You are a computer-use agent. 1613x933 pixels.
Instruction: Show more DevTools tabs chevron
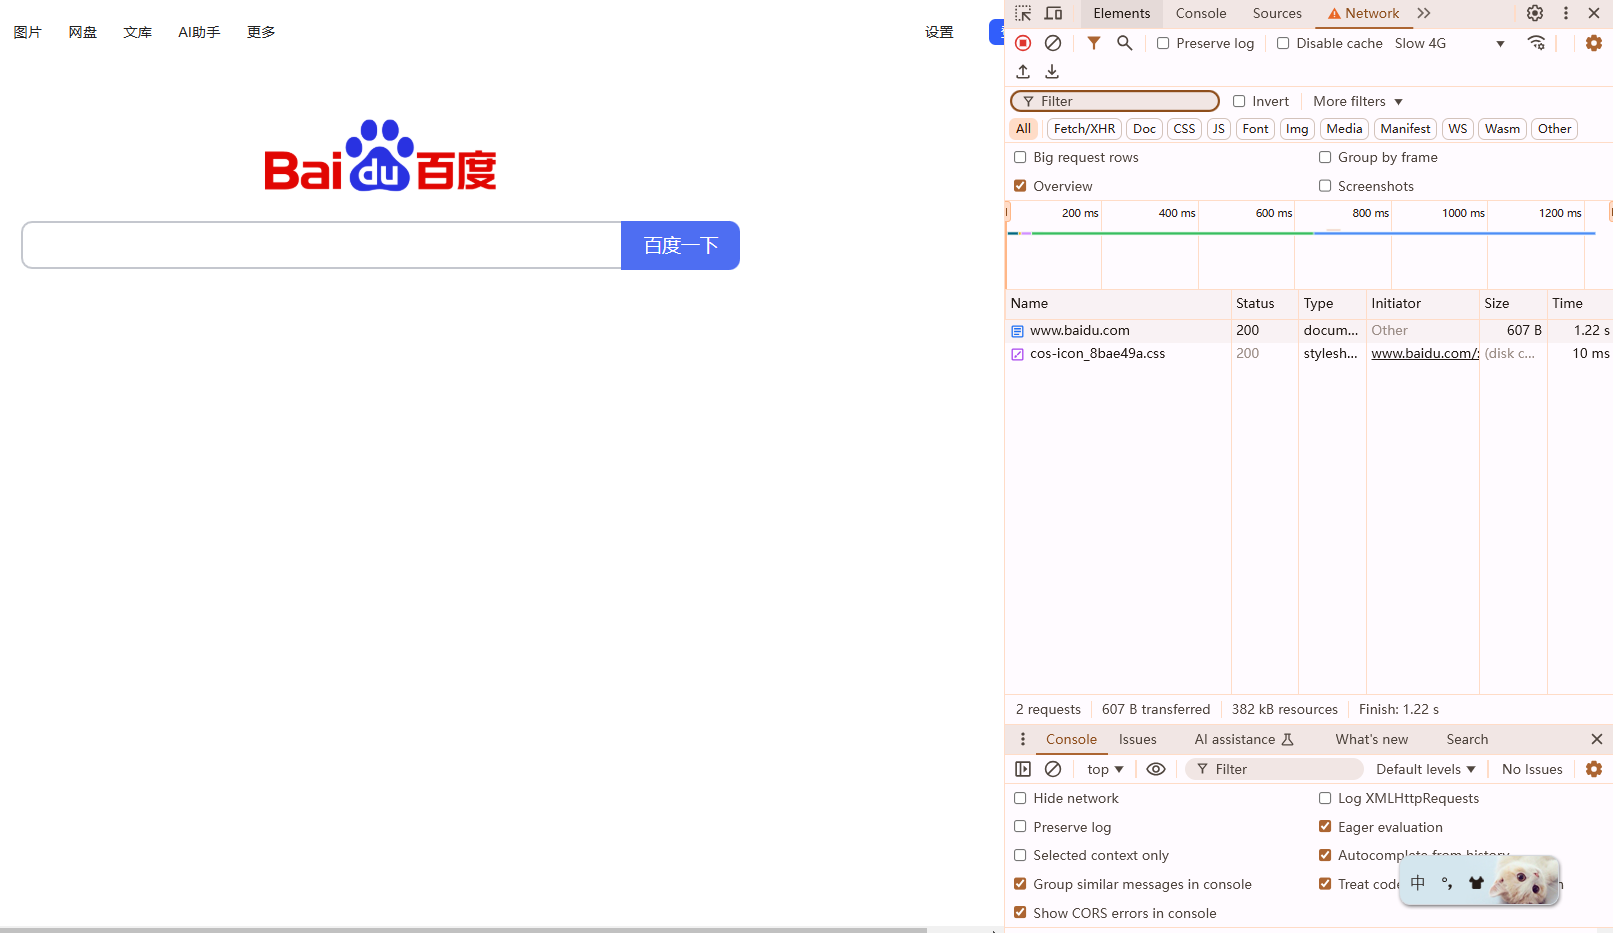pos(1424,13)
